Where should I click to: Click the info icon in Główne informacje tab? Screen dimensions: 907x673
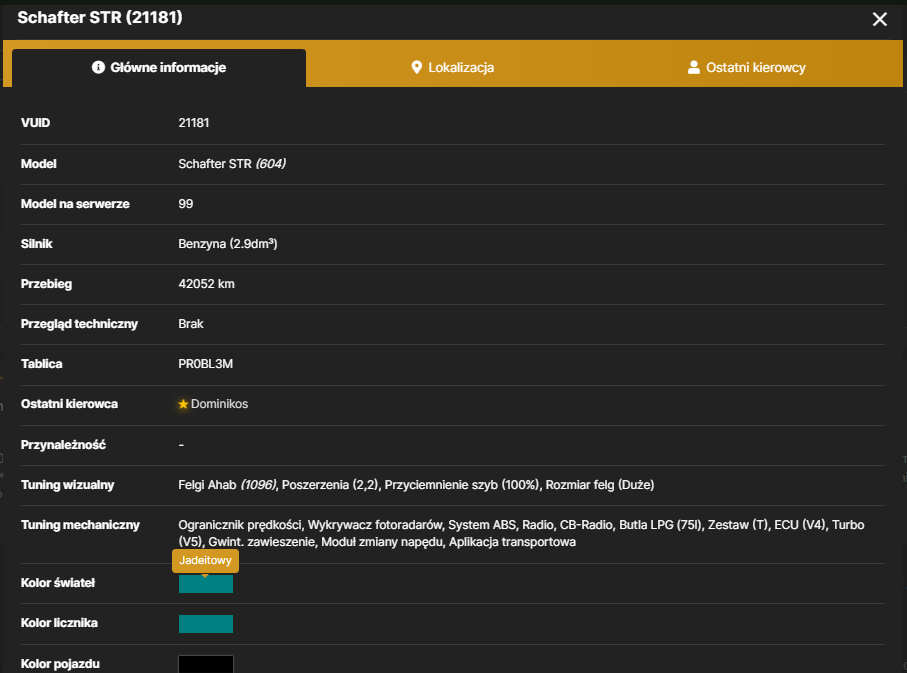(x=98, y=67)
